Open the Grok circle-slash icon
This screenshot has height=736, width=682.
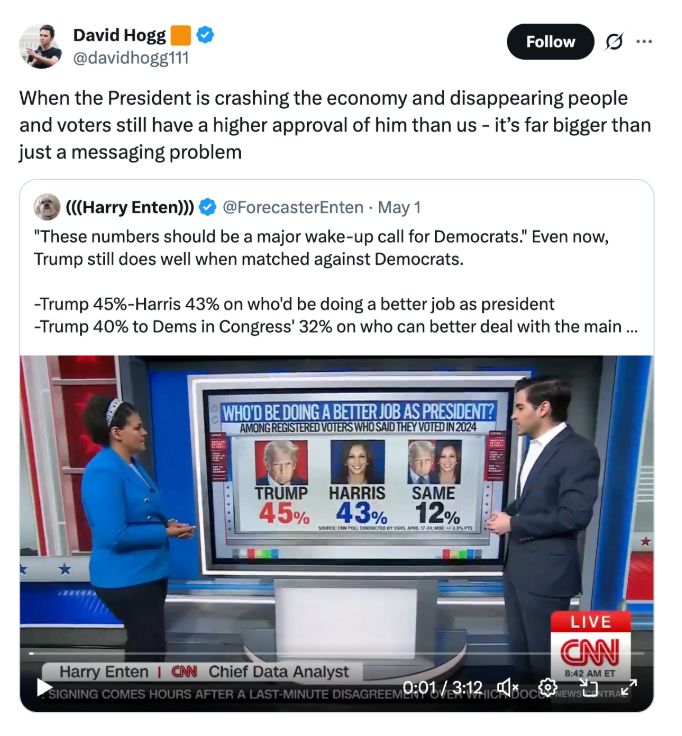[613, 42]
